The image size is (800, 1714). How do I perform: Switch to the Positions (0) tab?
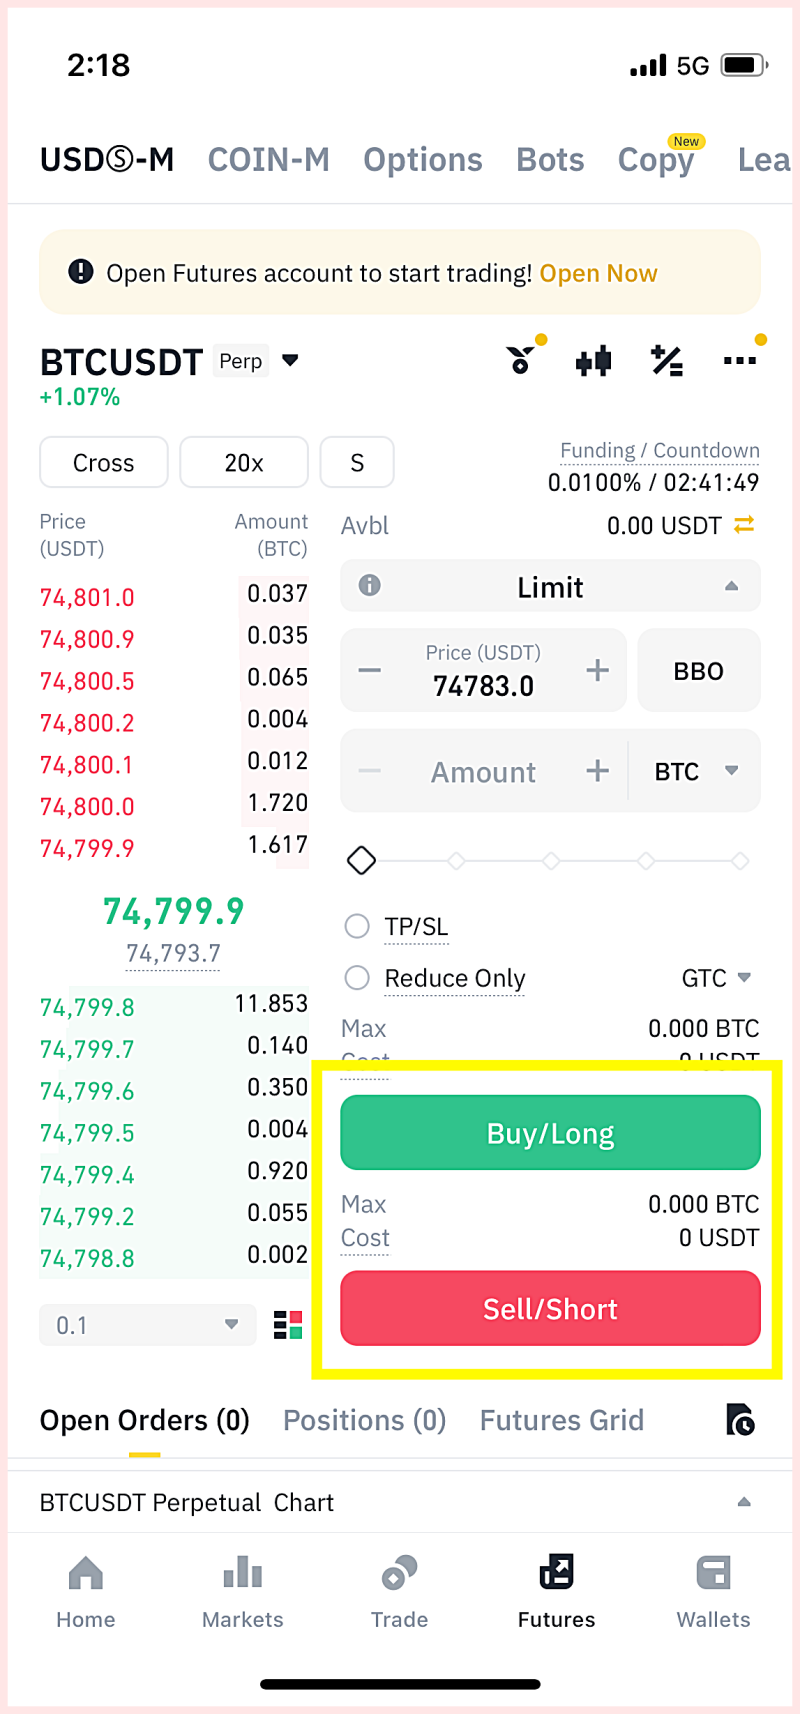tap(364, 1420)
